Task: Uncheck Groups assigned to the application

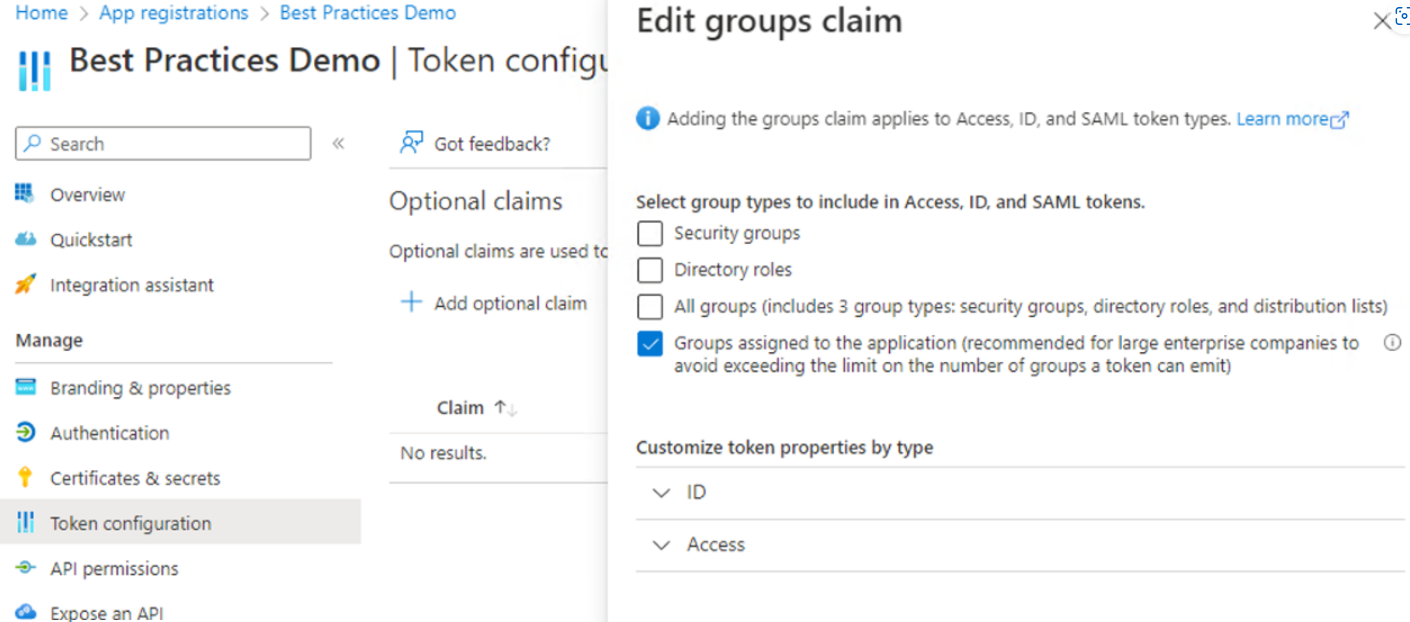Action: click(650, 344)
